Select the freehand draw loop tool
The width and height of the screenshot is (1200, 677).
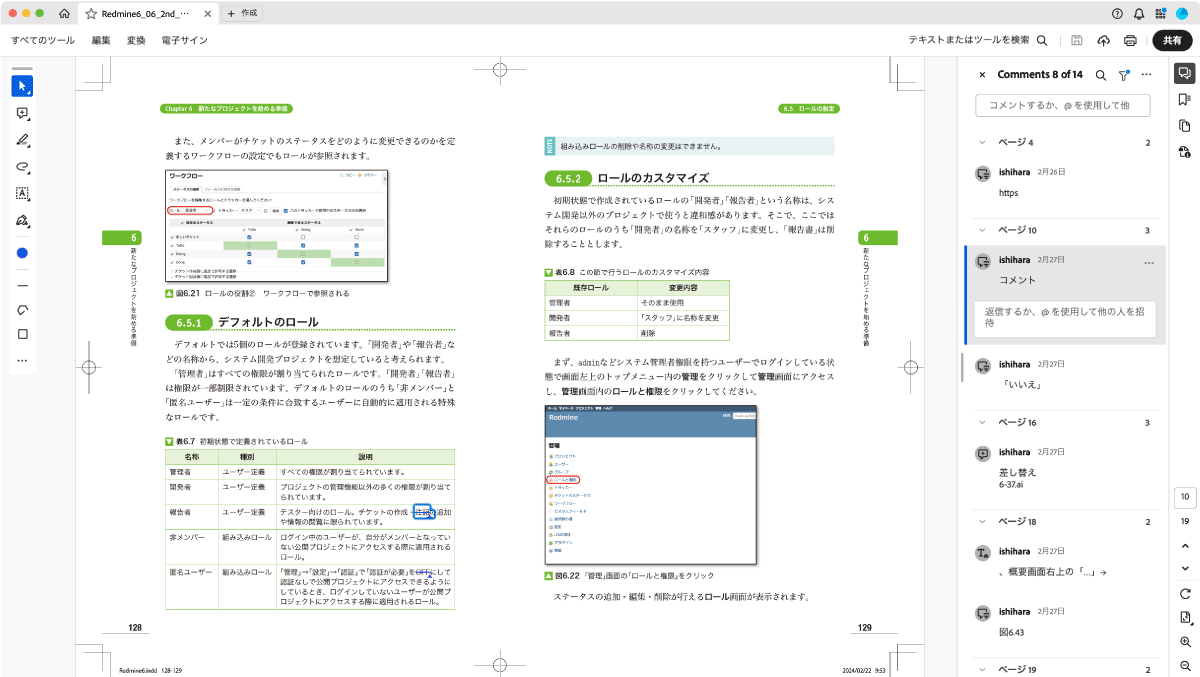pos(22,166)
